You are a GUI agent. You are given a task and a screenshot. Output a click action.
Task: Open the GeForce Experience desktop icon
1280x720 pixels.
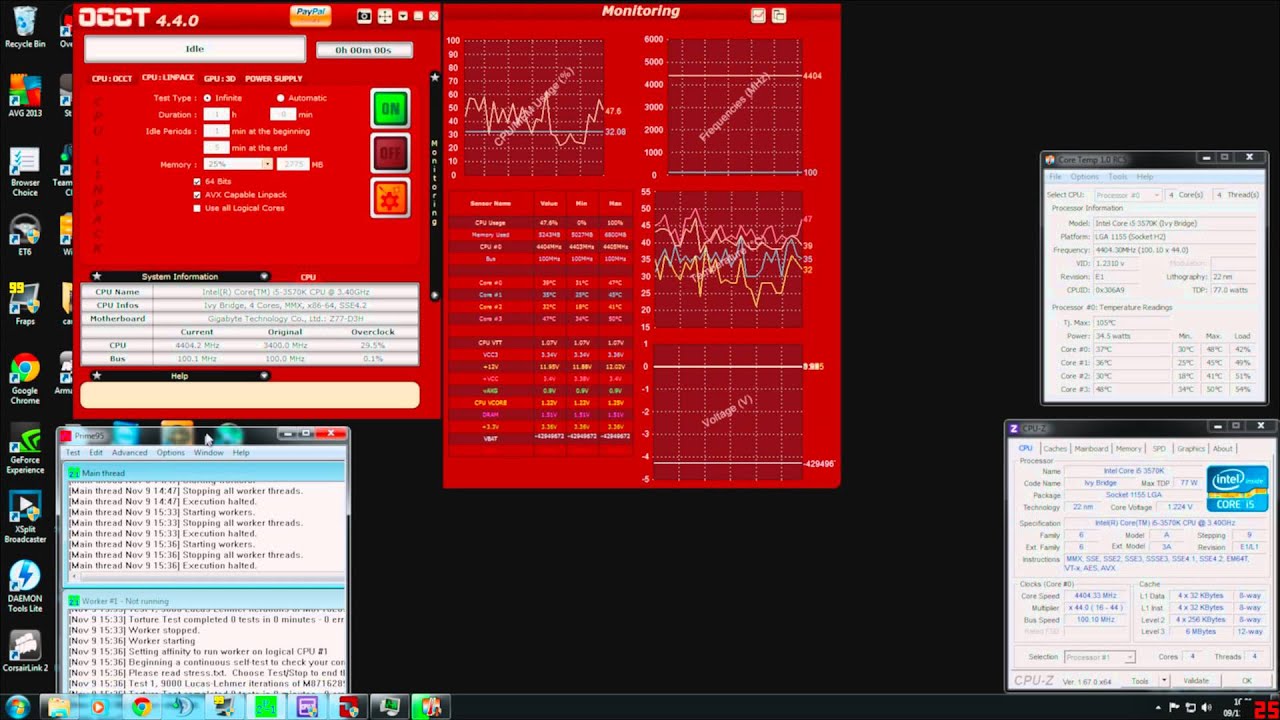coord(25,450)
